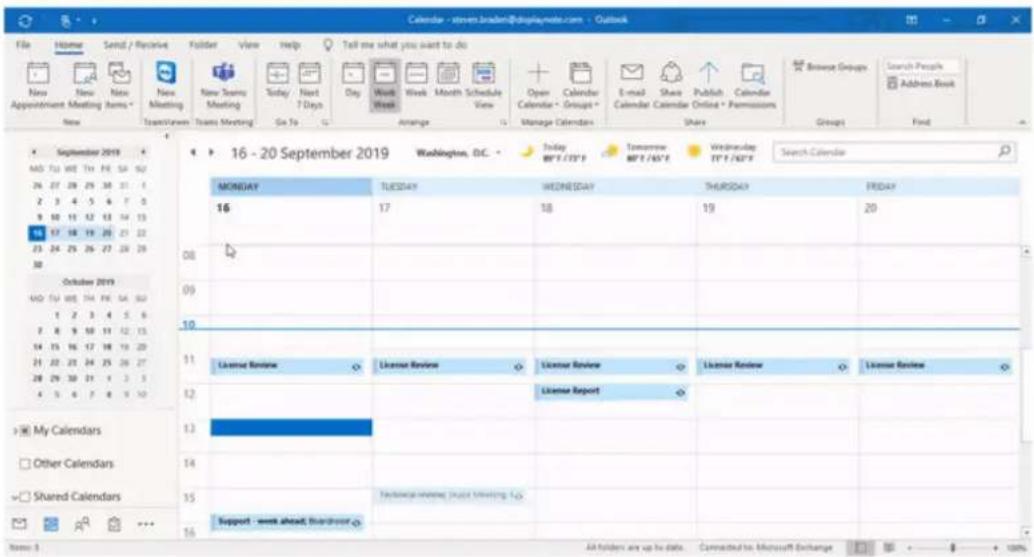Screen dimensions: 1034x557
Task: Start a TeamViewer New Meeting
Action: [x=166, y=86]
